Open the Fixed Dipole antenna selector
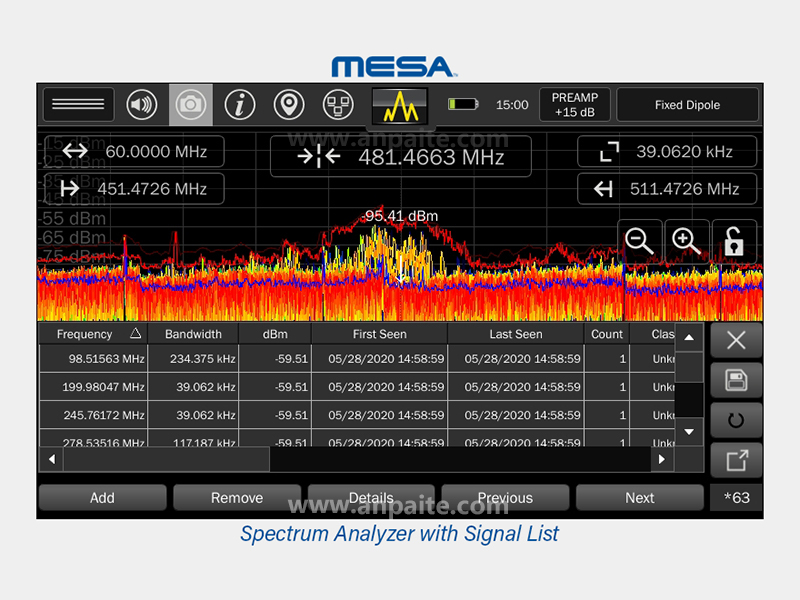 pos(687,105)
